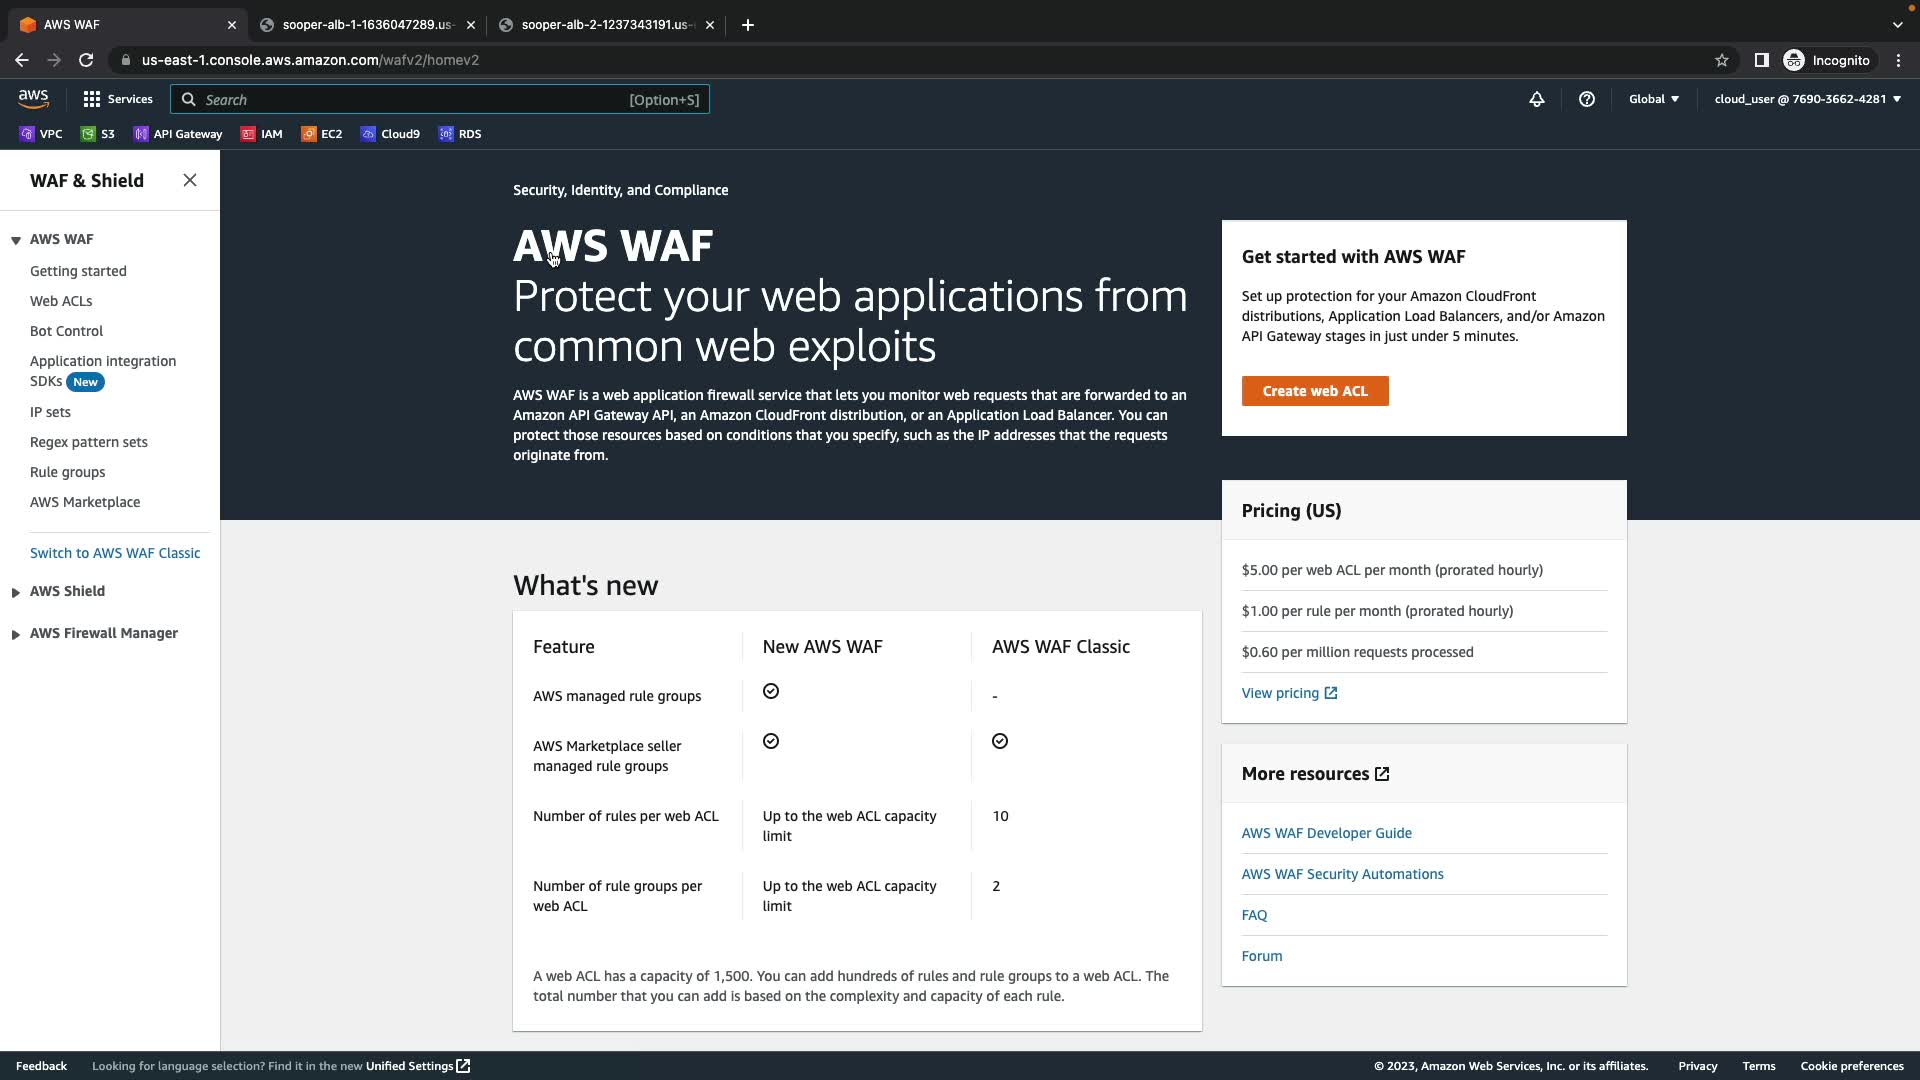This screenshot has height=1080, width=1920.
Task: Open the notifications bell icon
Action: [1536, 99]
